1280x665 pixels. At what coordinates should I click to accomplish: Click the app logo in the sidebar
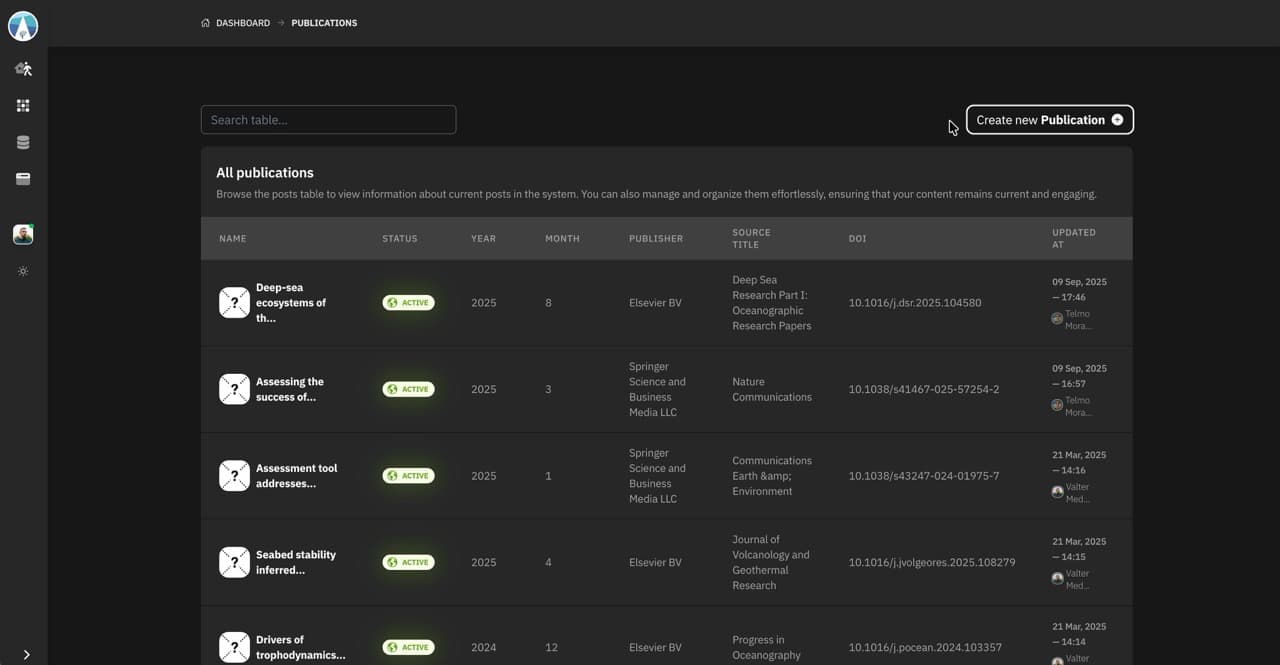pos(23,27)
